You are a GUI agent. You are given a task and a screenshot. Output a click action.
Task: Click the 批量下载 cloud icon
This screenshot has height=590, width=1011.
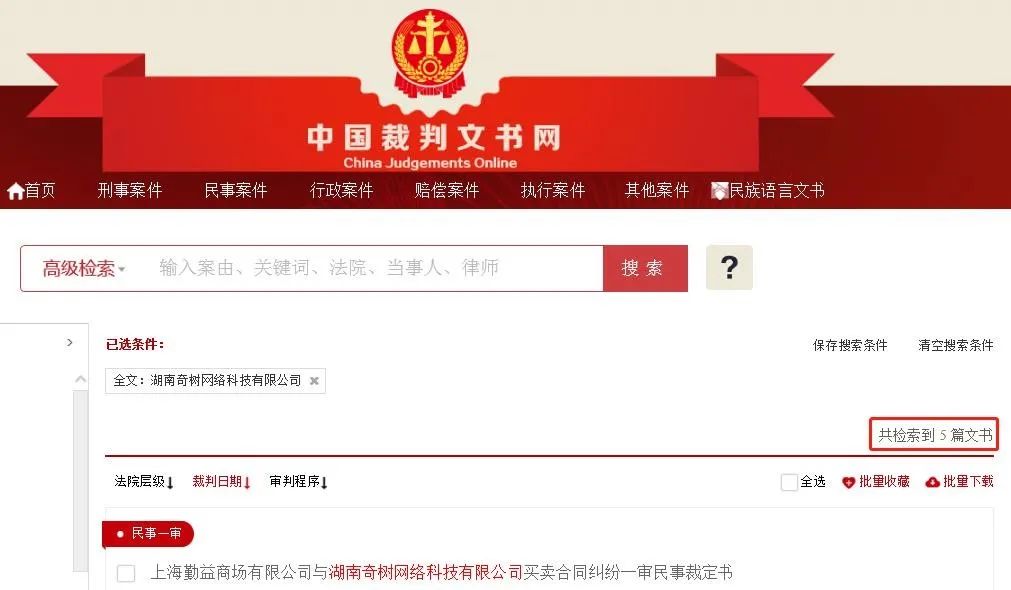click(x=932, y=482)
